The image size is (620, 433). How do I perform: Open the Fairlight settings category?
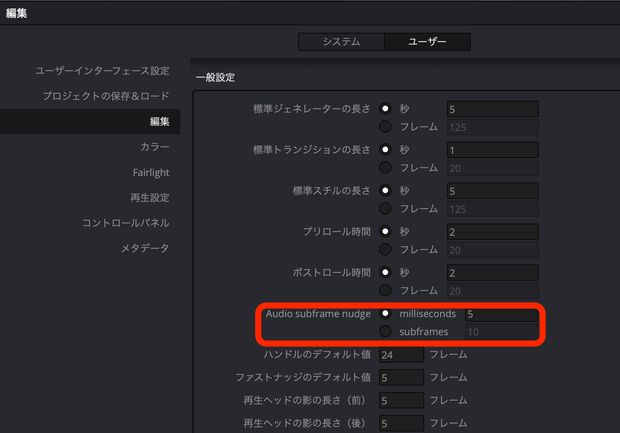pos(150,172)
